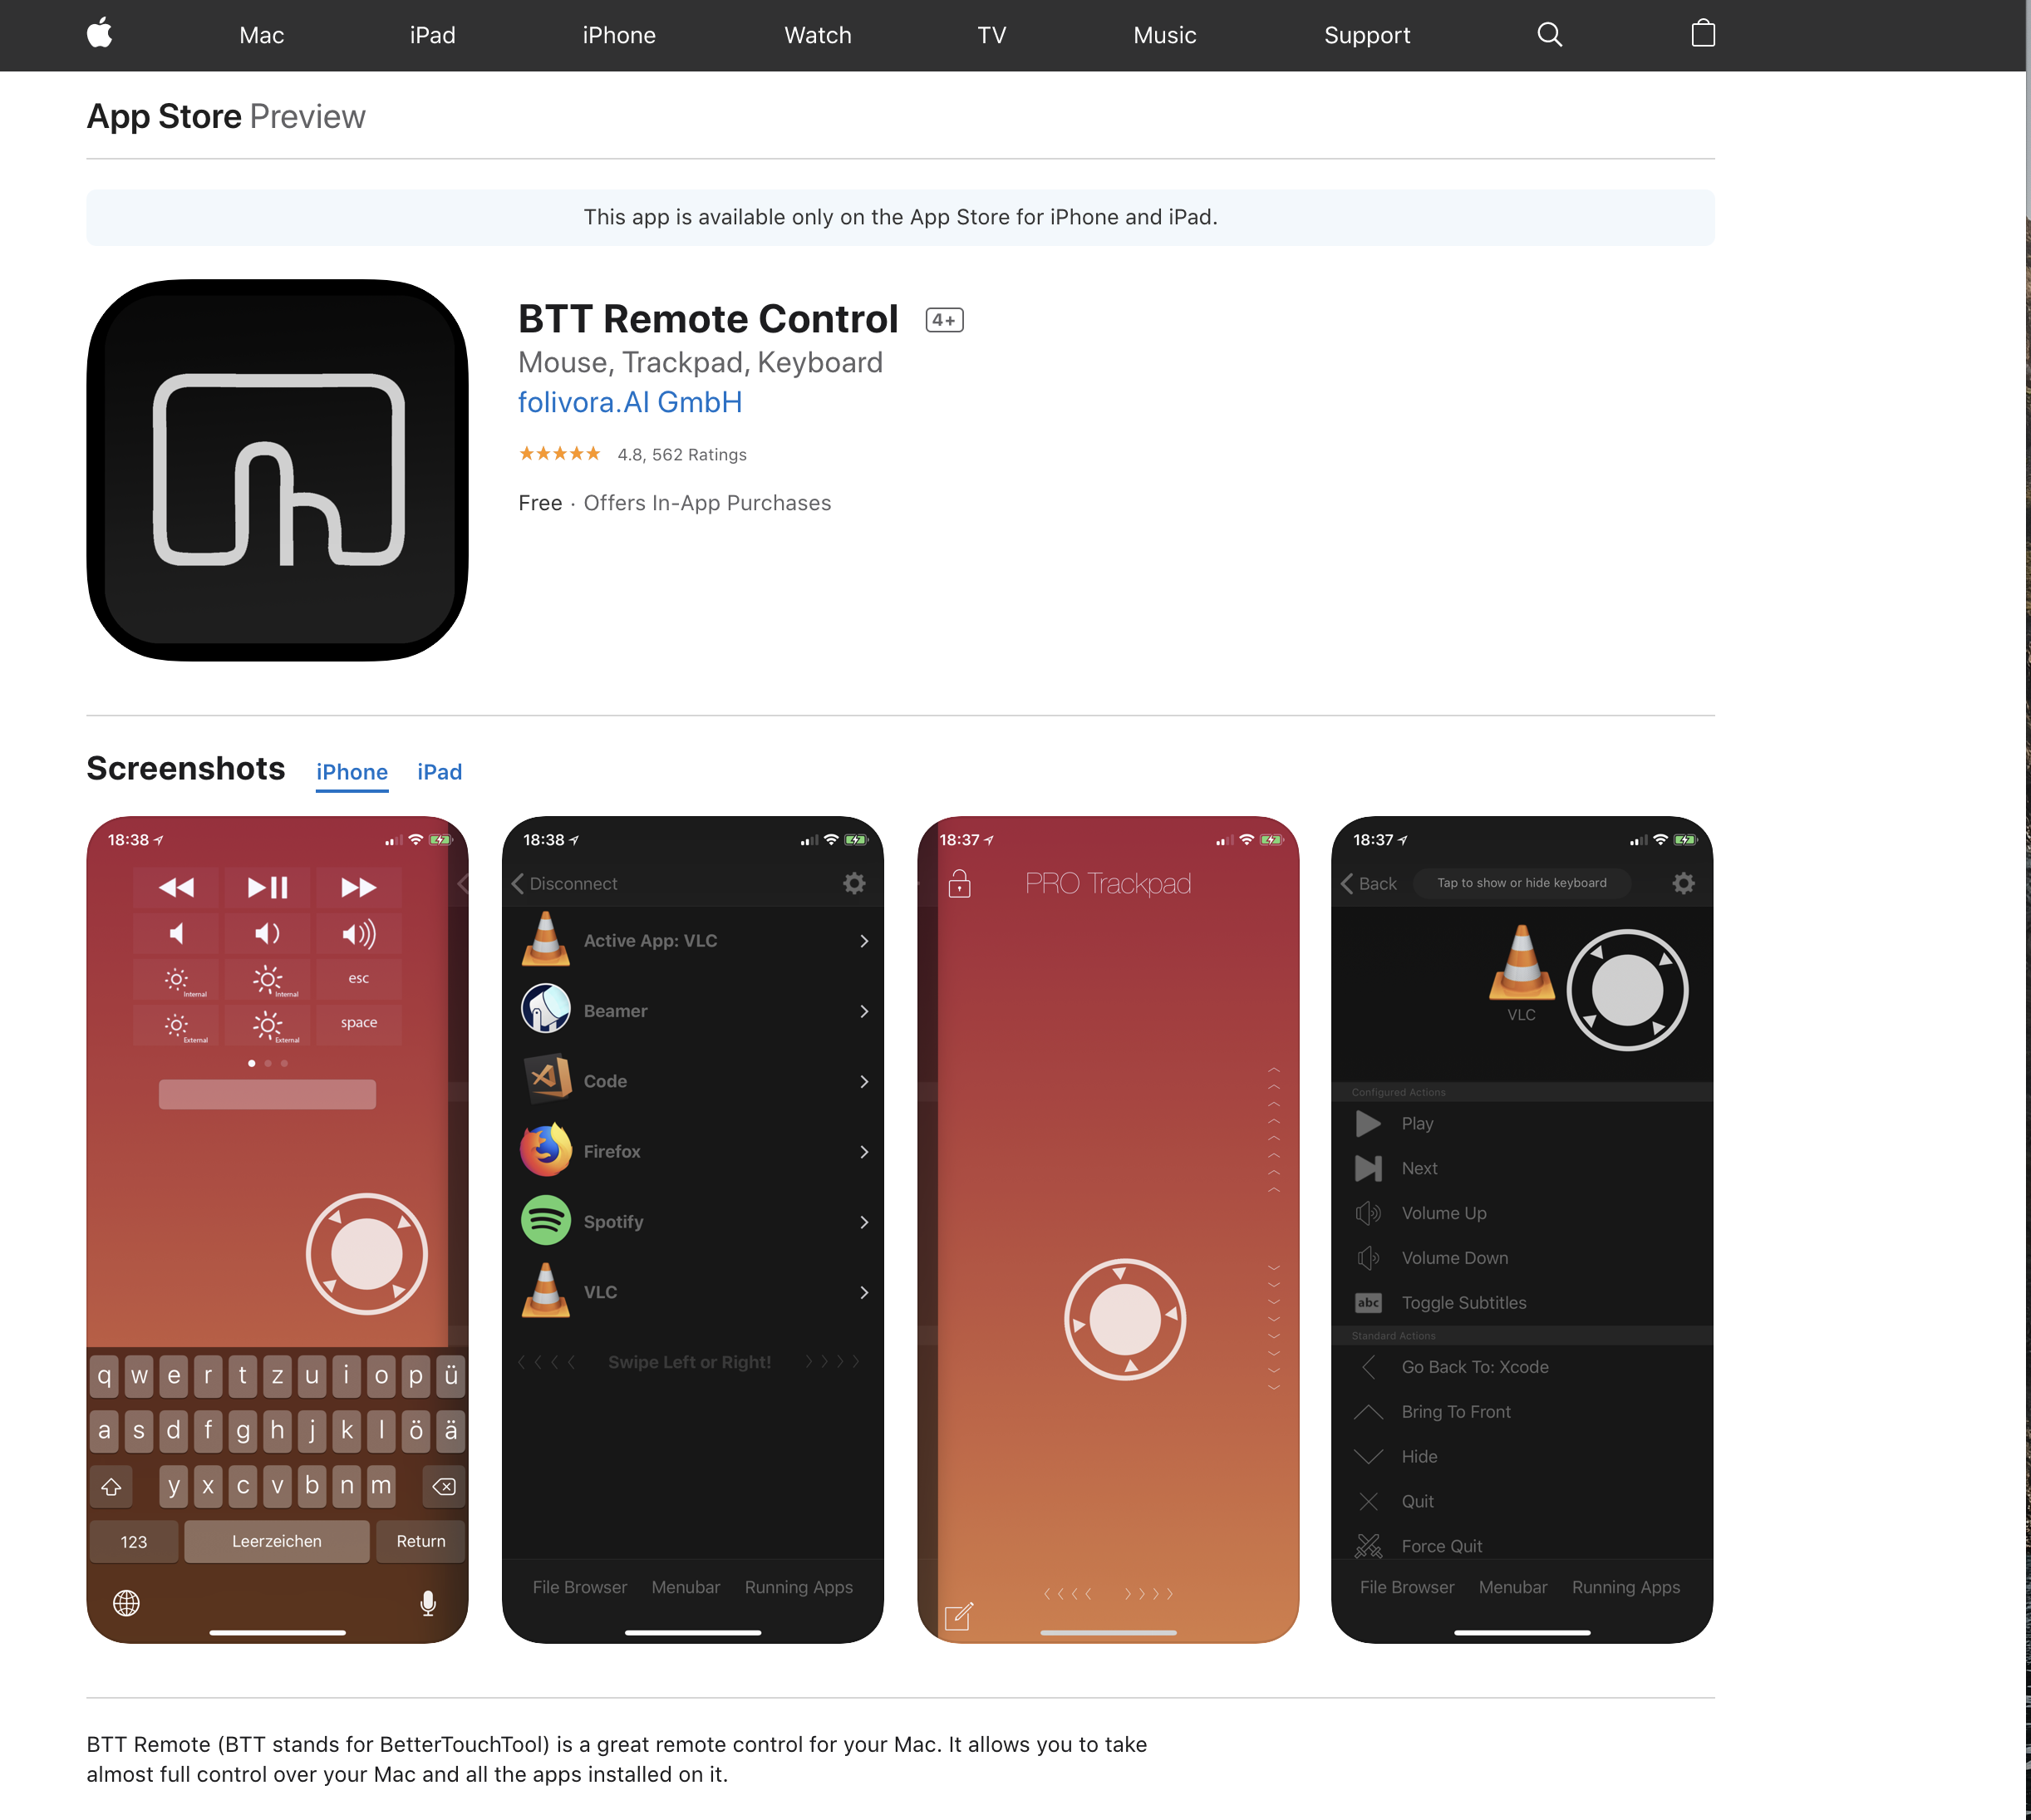Enable the settings gear in app header
Screen dimensions: 2031x1820
[1681, 882]
